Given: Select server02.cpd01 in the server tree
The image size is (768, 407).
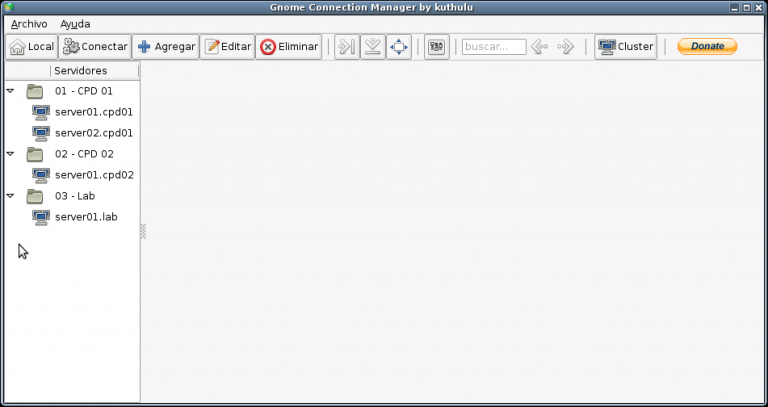Looking at the screenshot, I should pyautogui.click(x=93, y=133).
